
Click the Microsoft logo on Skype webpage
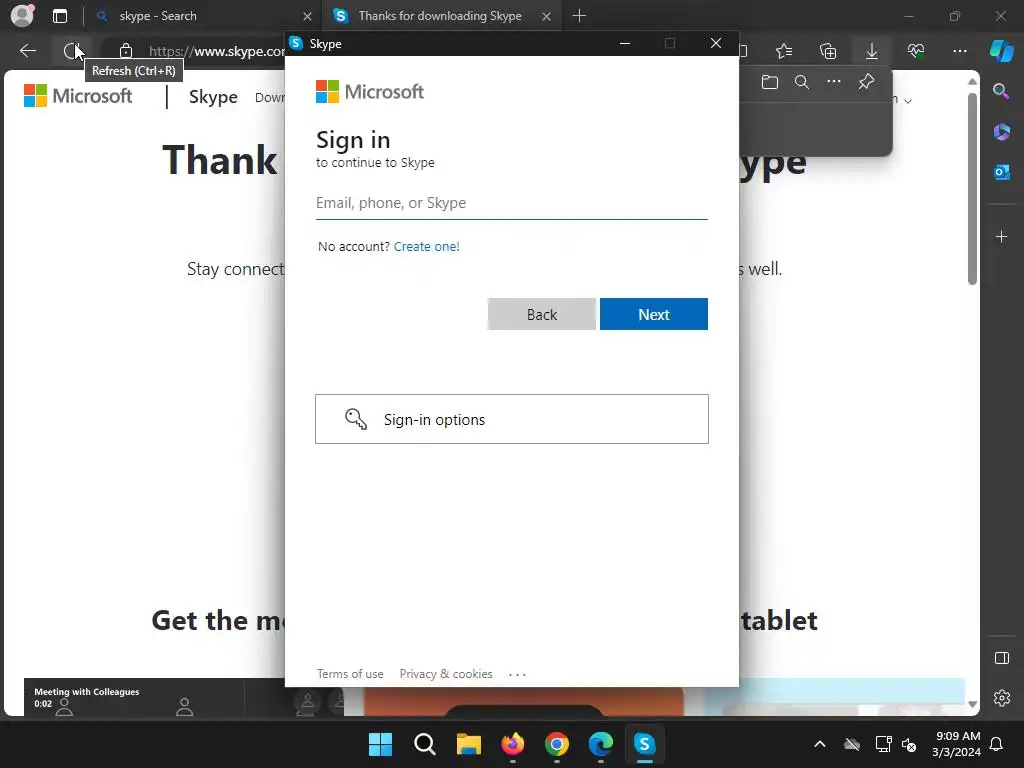point(78,96)
